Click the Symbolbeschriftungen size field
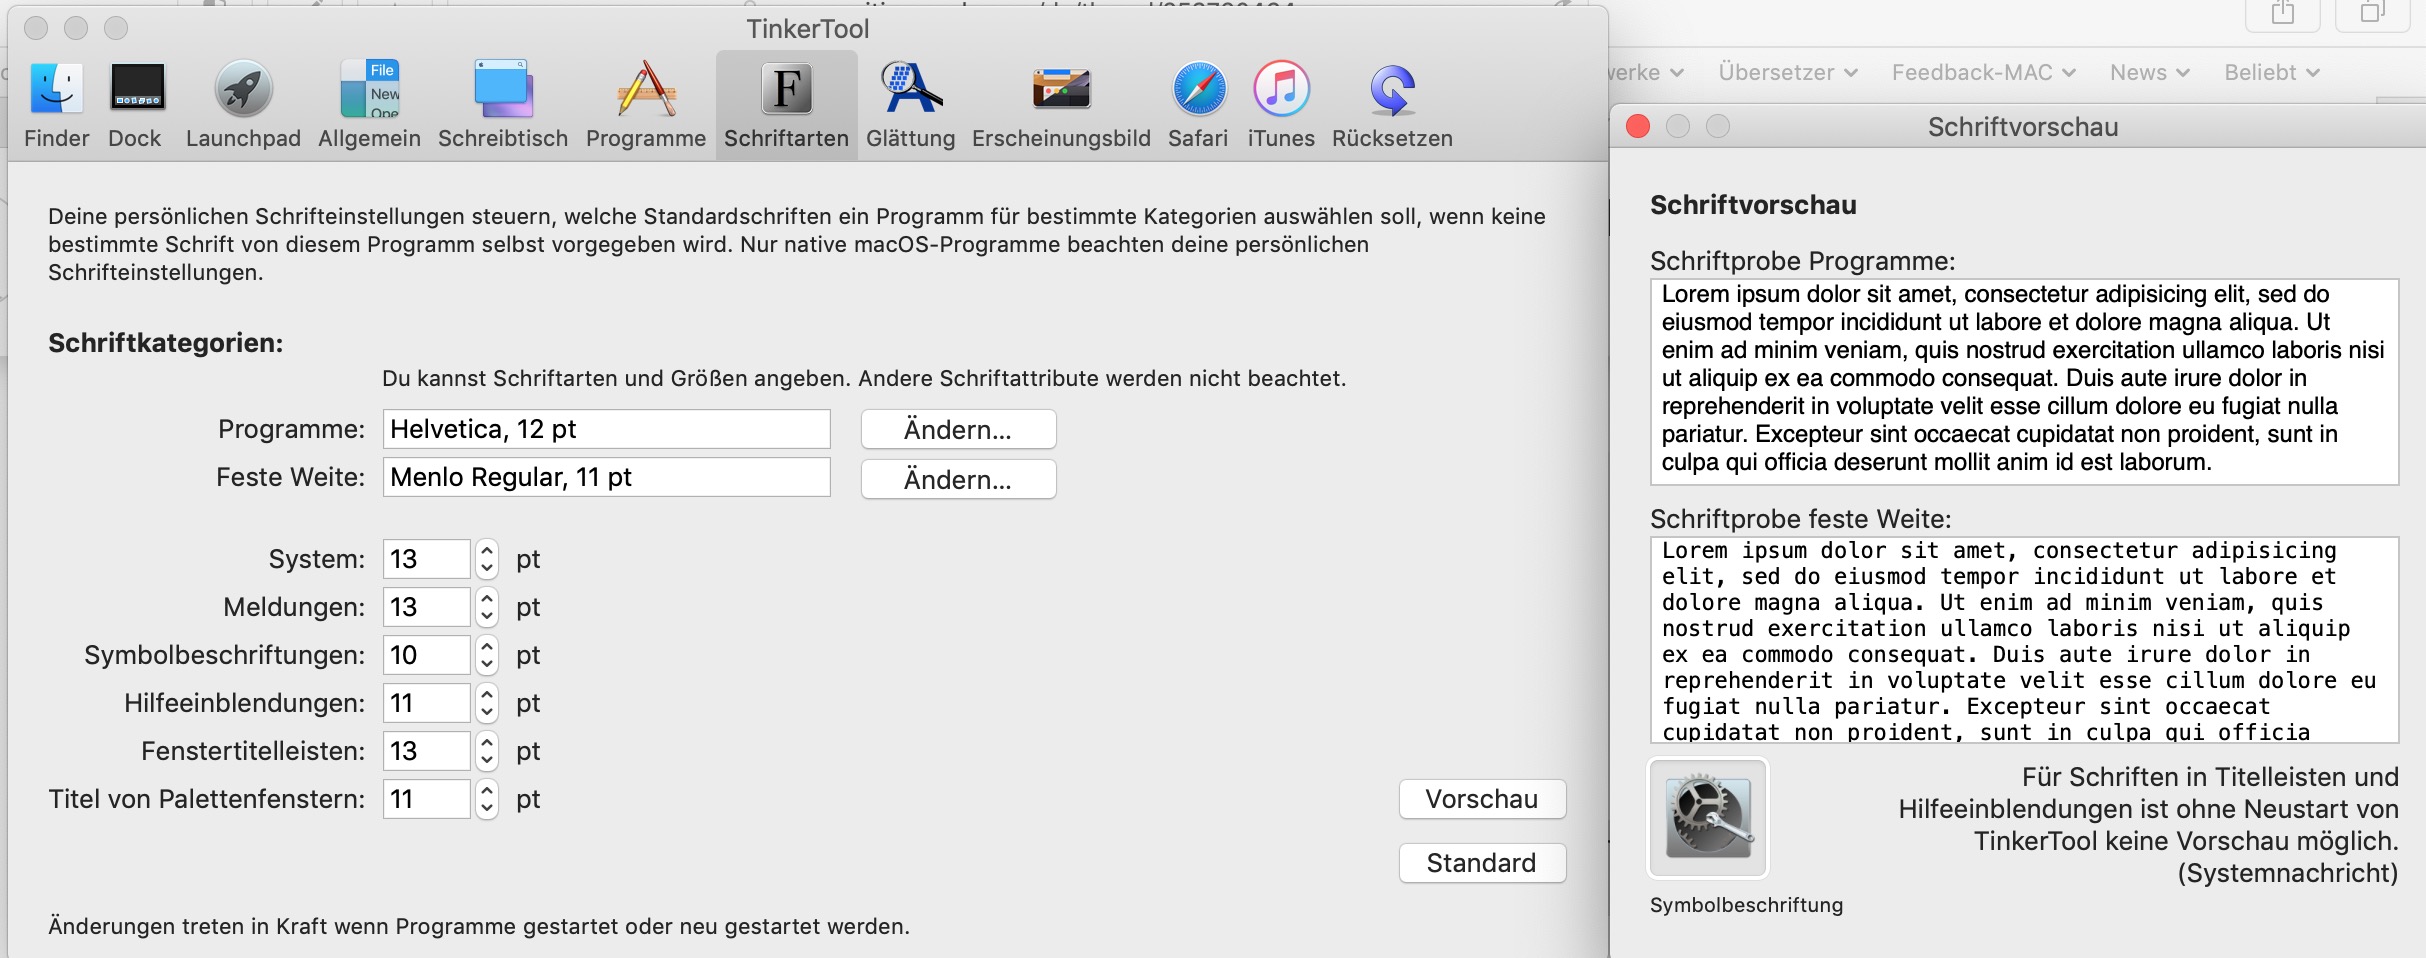The width and height of the screenshot is (2426, 958). 426,655
